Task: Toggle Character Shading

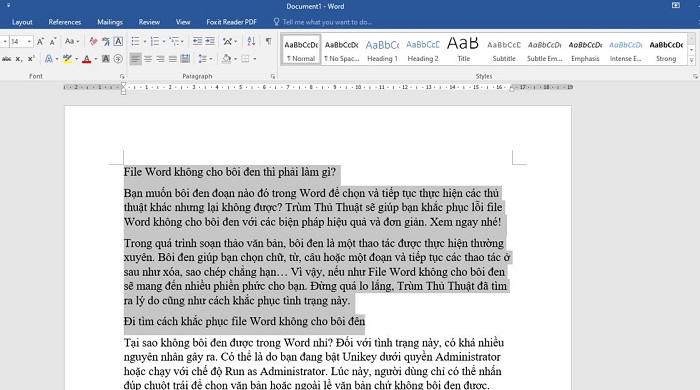Action: tap(106, 58)
